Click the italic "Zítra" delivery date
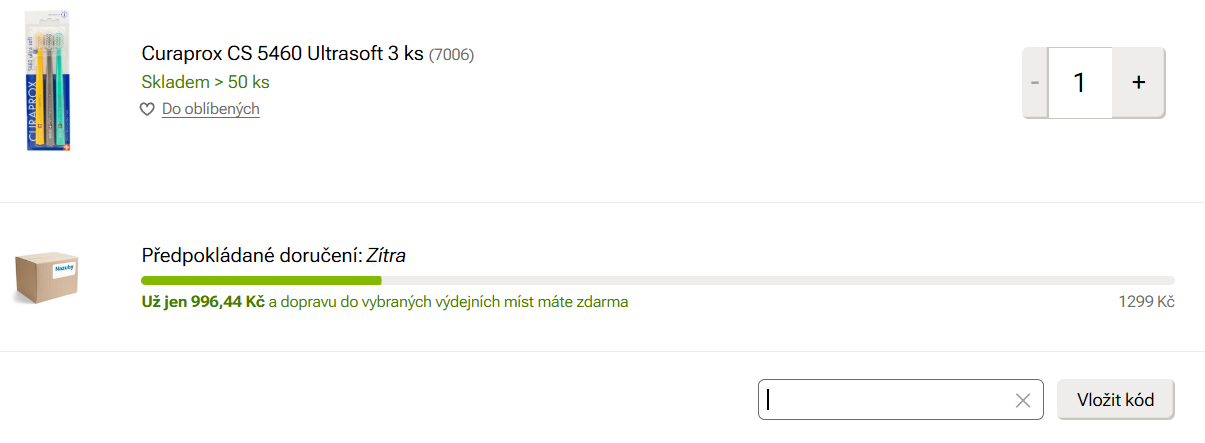 [386, 256]
